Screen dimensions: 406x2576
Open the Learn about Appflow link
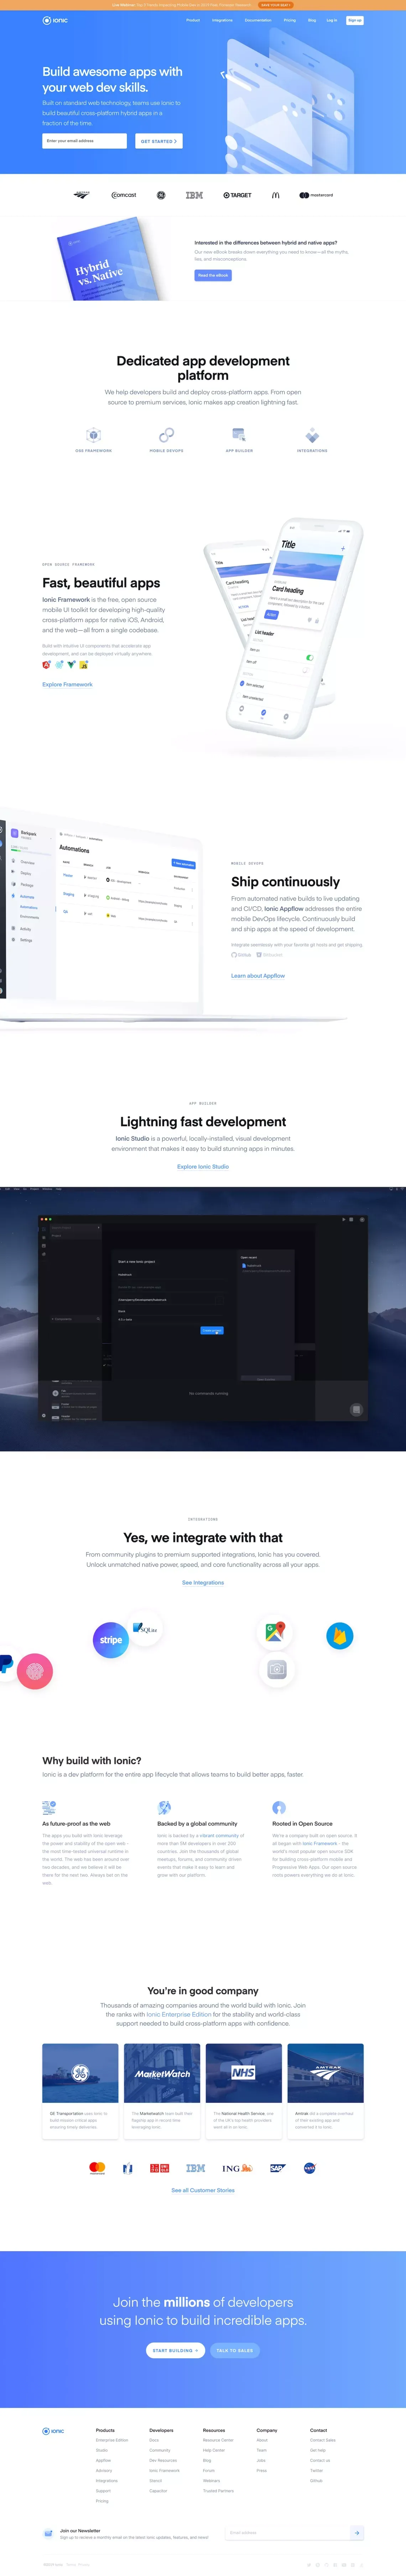258,975
